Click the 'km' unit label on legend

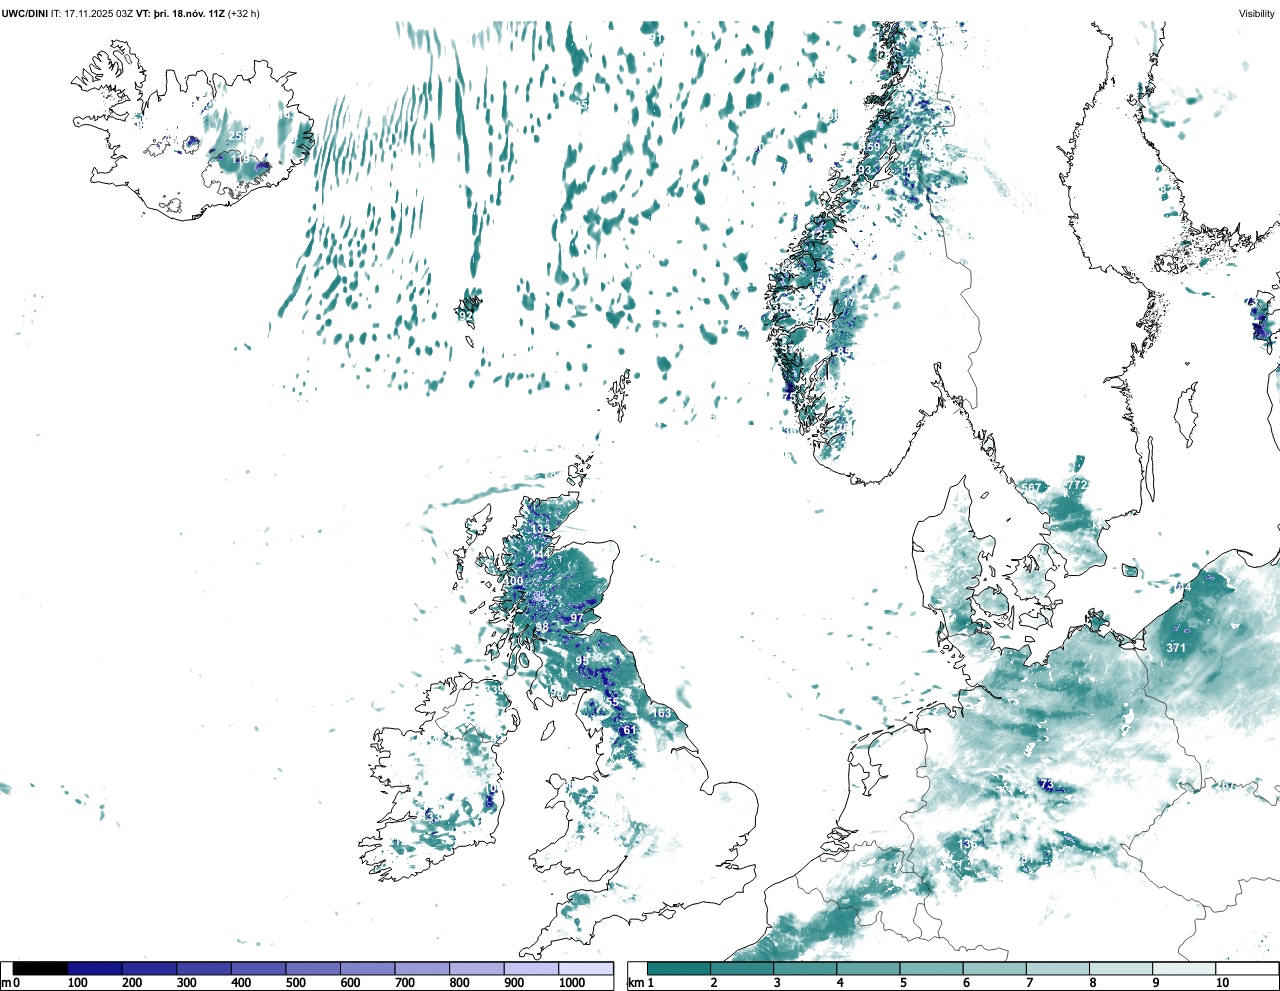pos(635,983)
